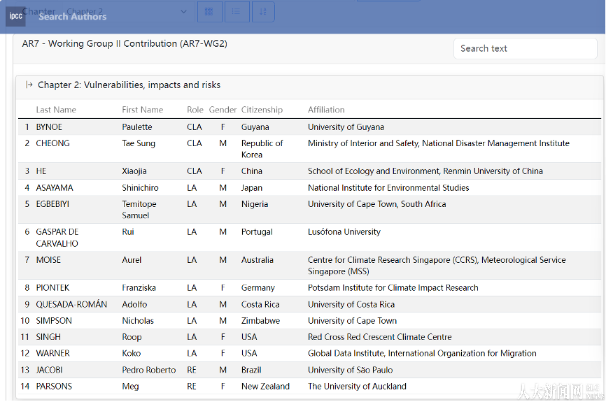Sort table by Role column
This screenshot has height=402, width=606.
pos(195,110)
